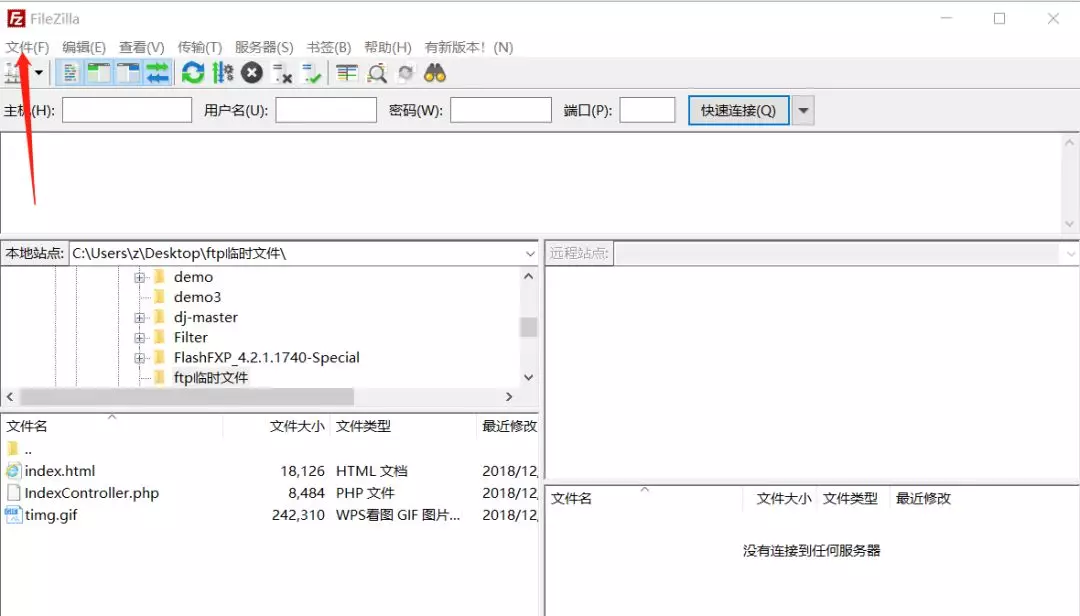The height and width of the screenshot is (616, 1080).
Task: Click the timg.gif file icon
Action: tap(13, 515)
